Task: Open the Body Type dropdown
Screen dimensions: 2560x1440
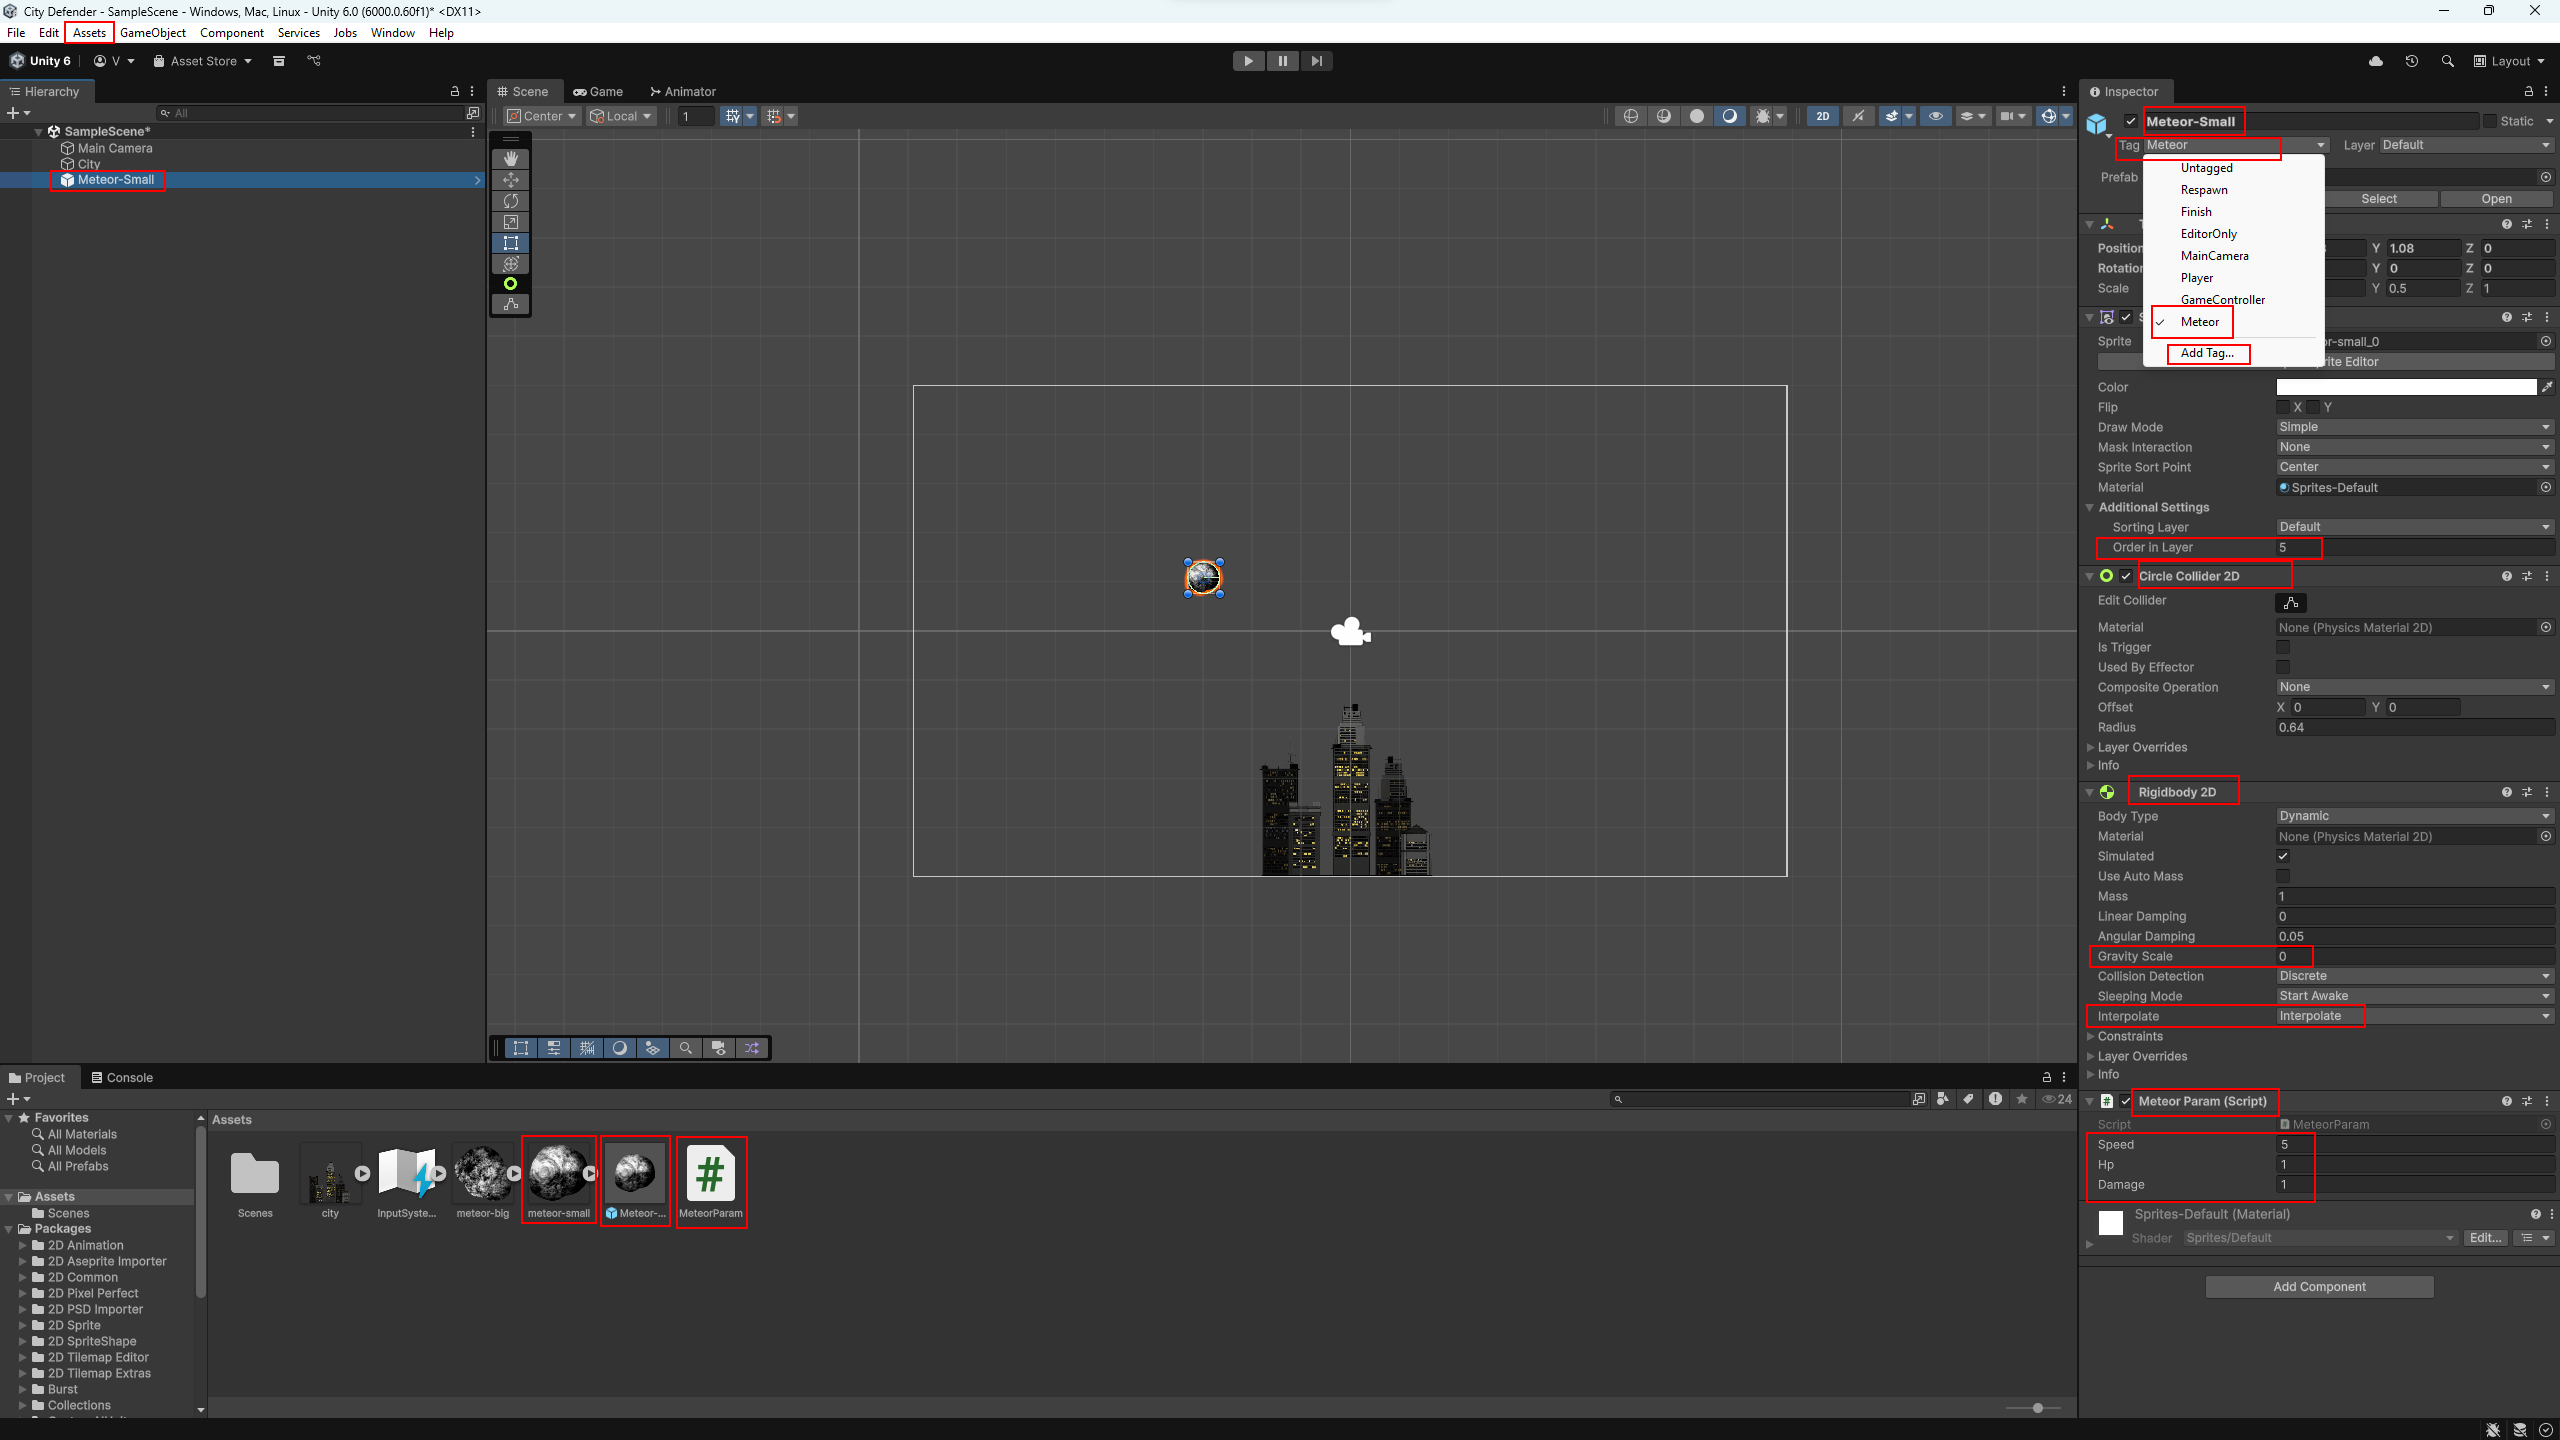Action: click(2414, 816)
